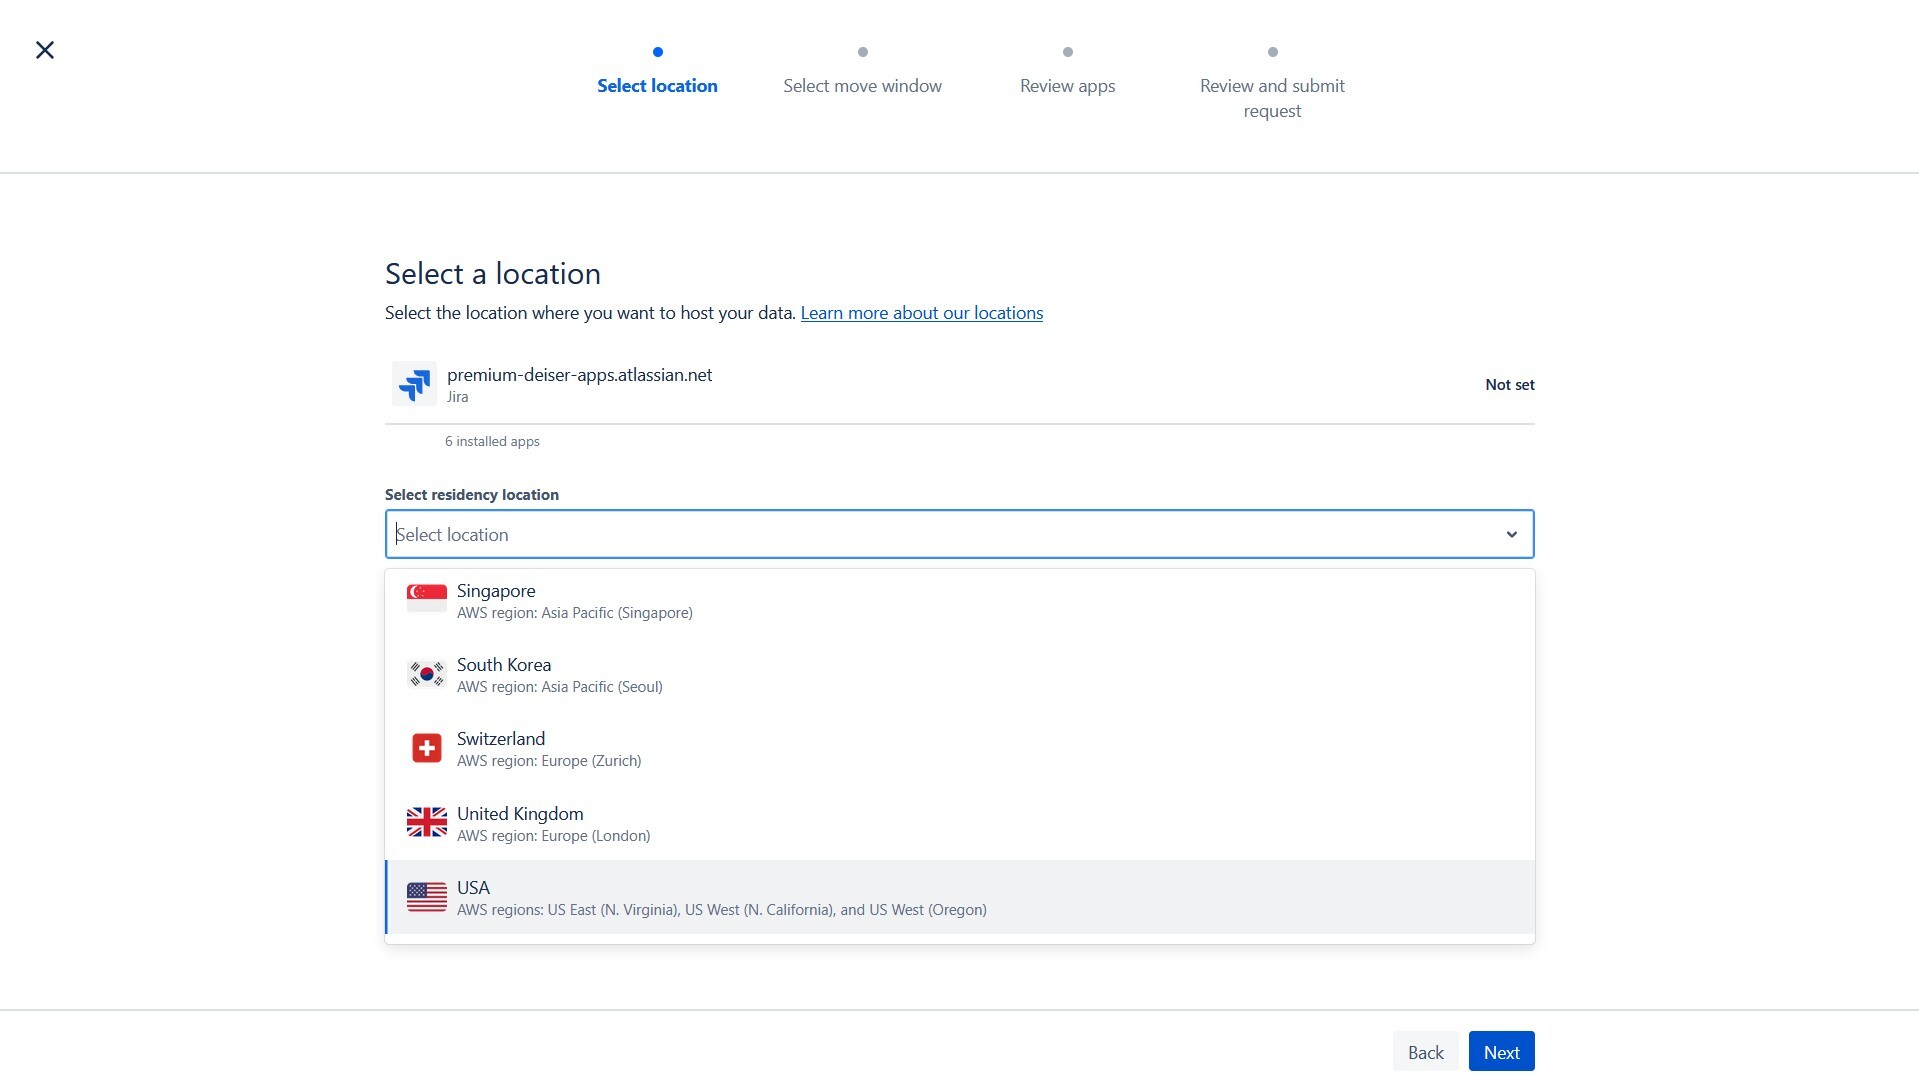1919x1090 pixels.
Task: Click Select residency location label
Action: (471, 495)
